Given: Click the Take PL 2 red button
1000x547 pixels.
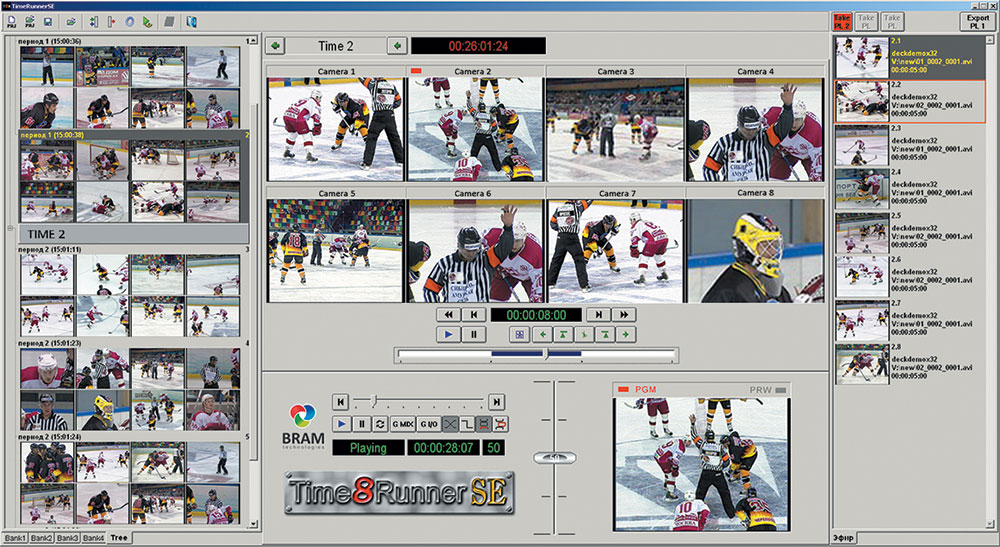Looking at the screenshot, I should [x=842, y=22].
